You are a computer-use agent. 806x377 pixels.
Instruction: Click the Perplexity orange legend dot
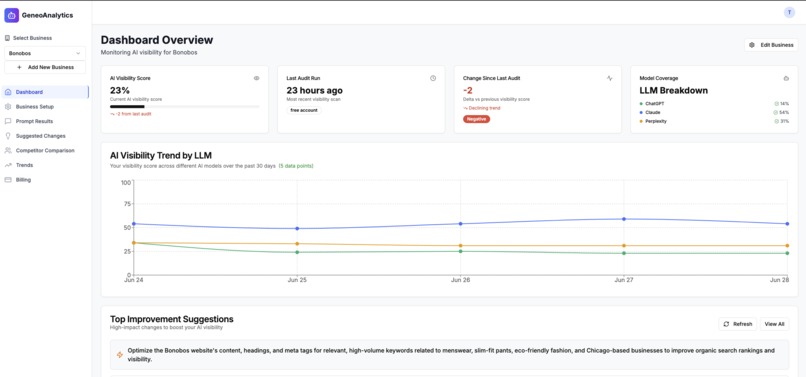tap(641, 121)
